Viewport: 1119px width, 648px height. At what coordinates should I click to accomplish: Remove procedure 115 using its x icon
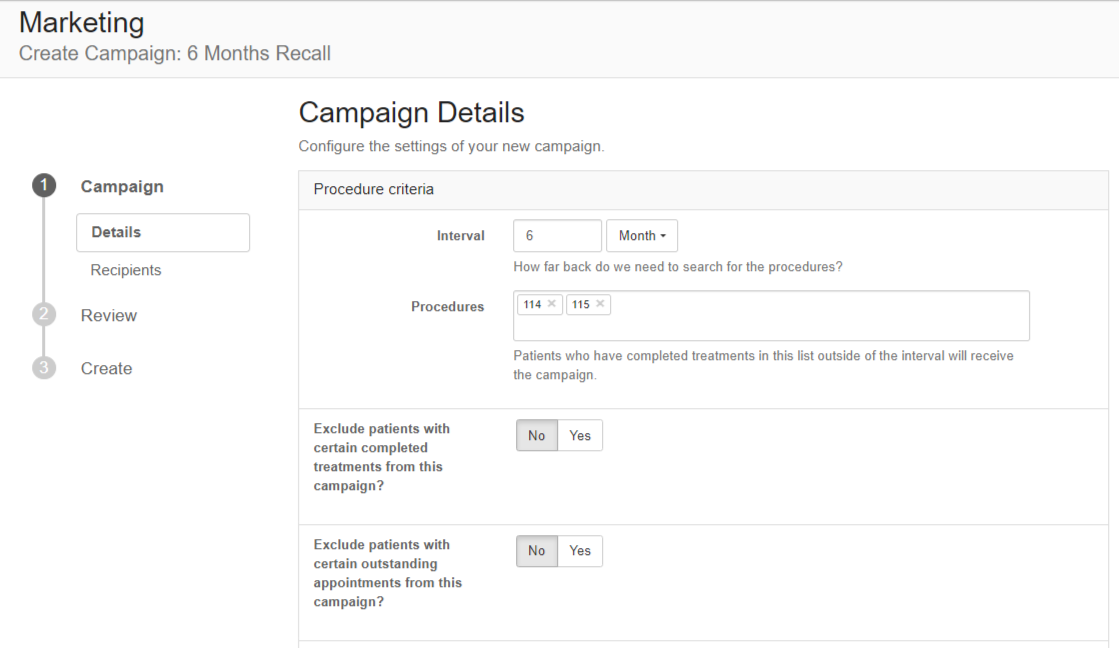(601, 303)
